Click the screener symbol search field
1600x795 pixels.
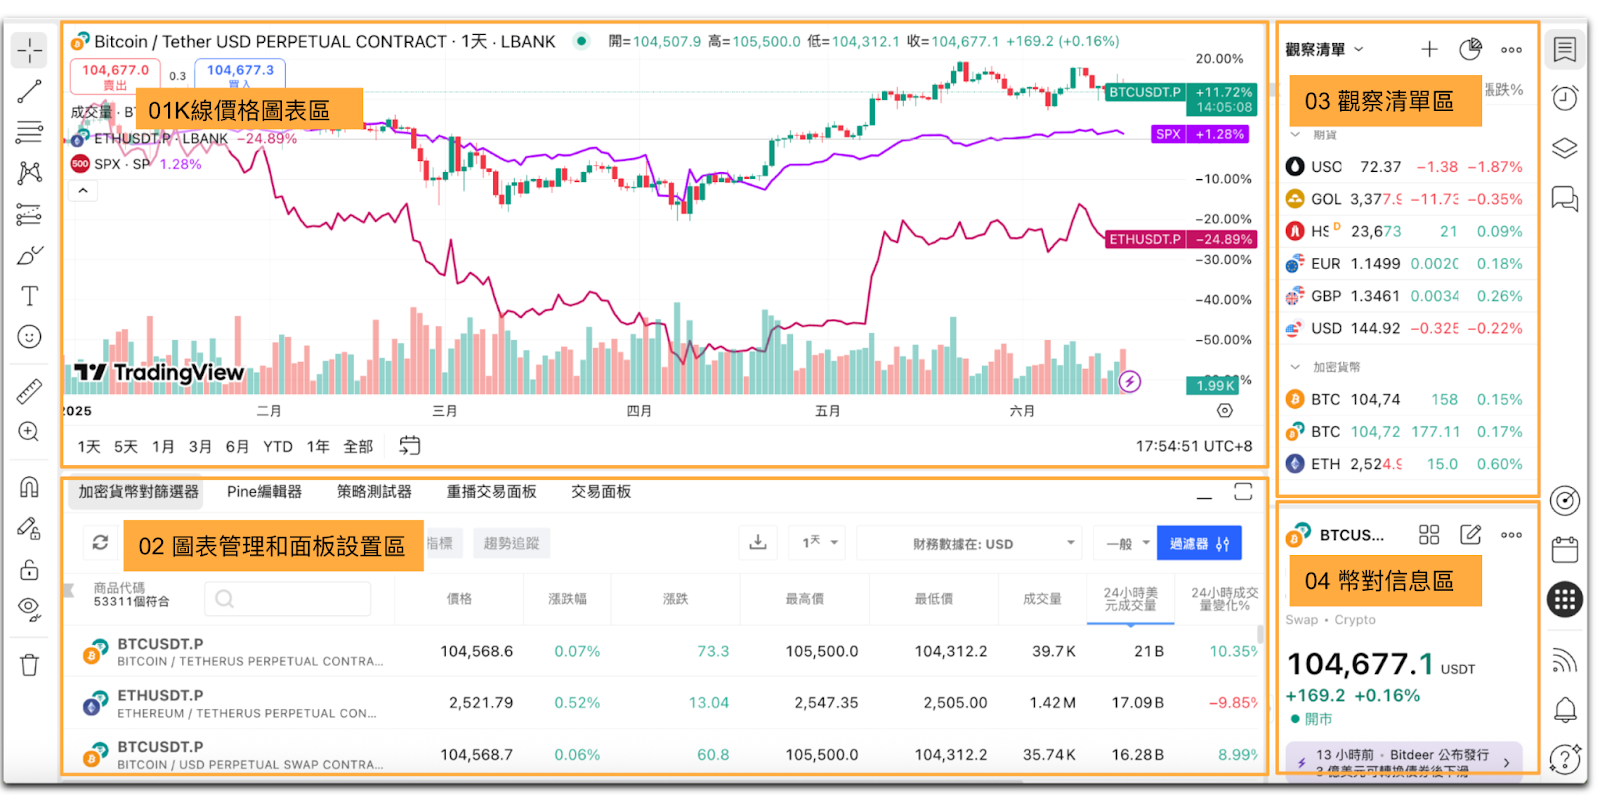point(288,599)
